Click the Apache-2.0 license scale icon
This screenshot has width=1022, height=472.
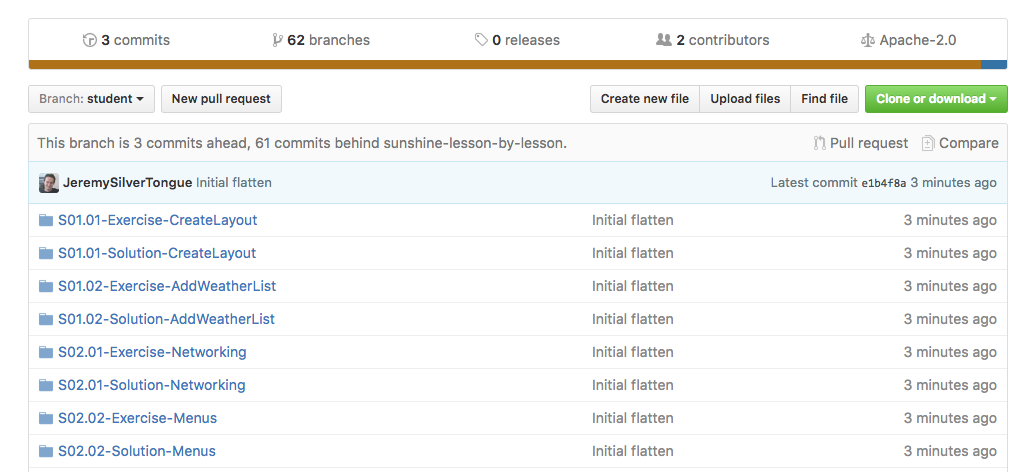tap(867, 41)
